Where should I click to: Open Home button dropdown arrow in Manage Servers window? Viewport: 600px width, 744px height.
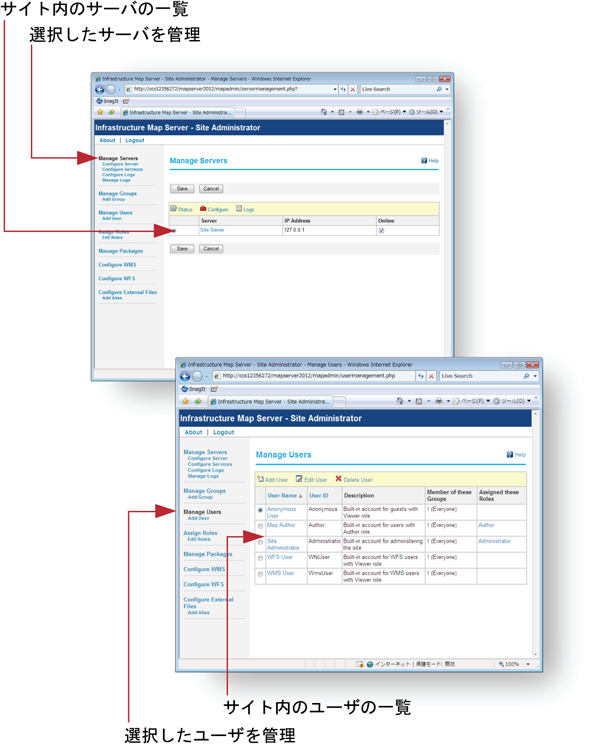click(332, 112)
